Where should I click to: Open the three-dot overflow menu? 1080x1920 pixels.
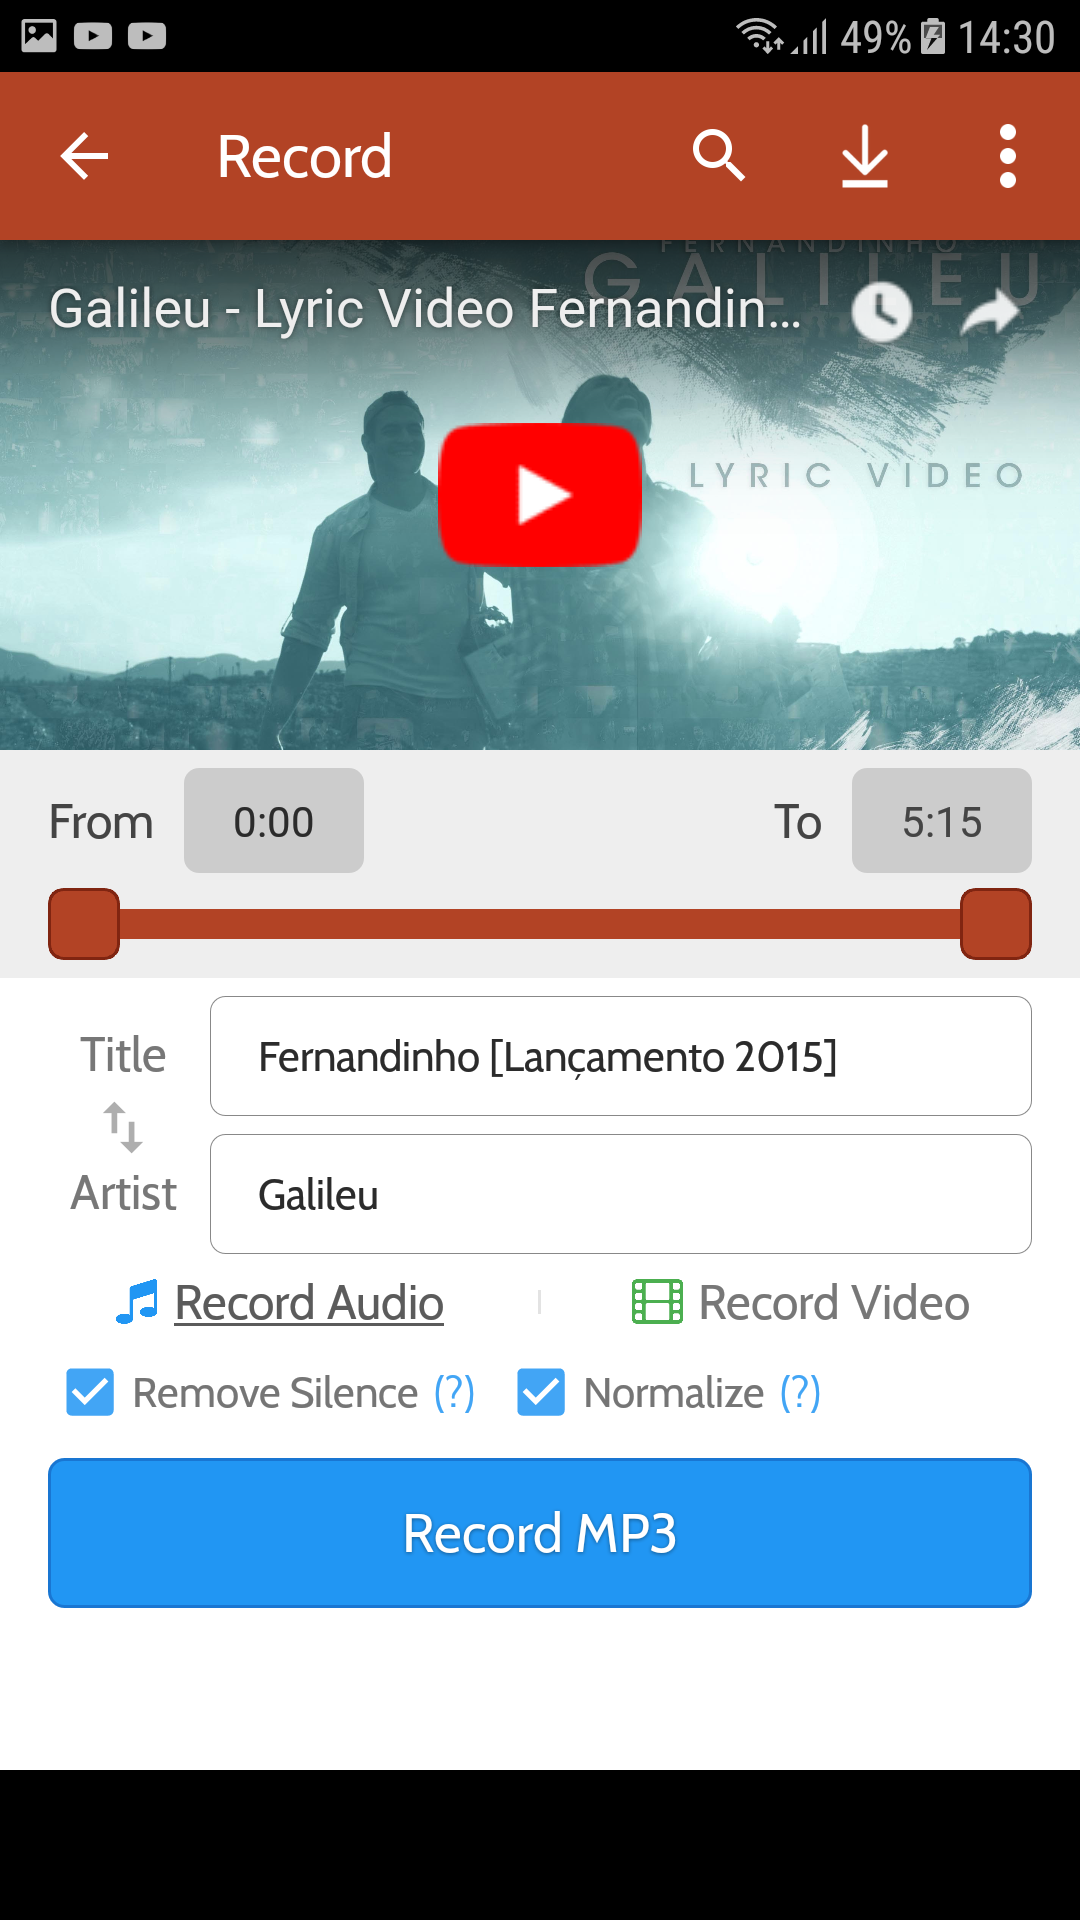pos(1008,156)
